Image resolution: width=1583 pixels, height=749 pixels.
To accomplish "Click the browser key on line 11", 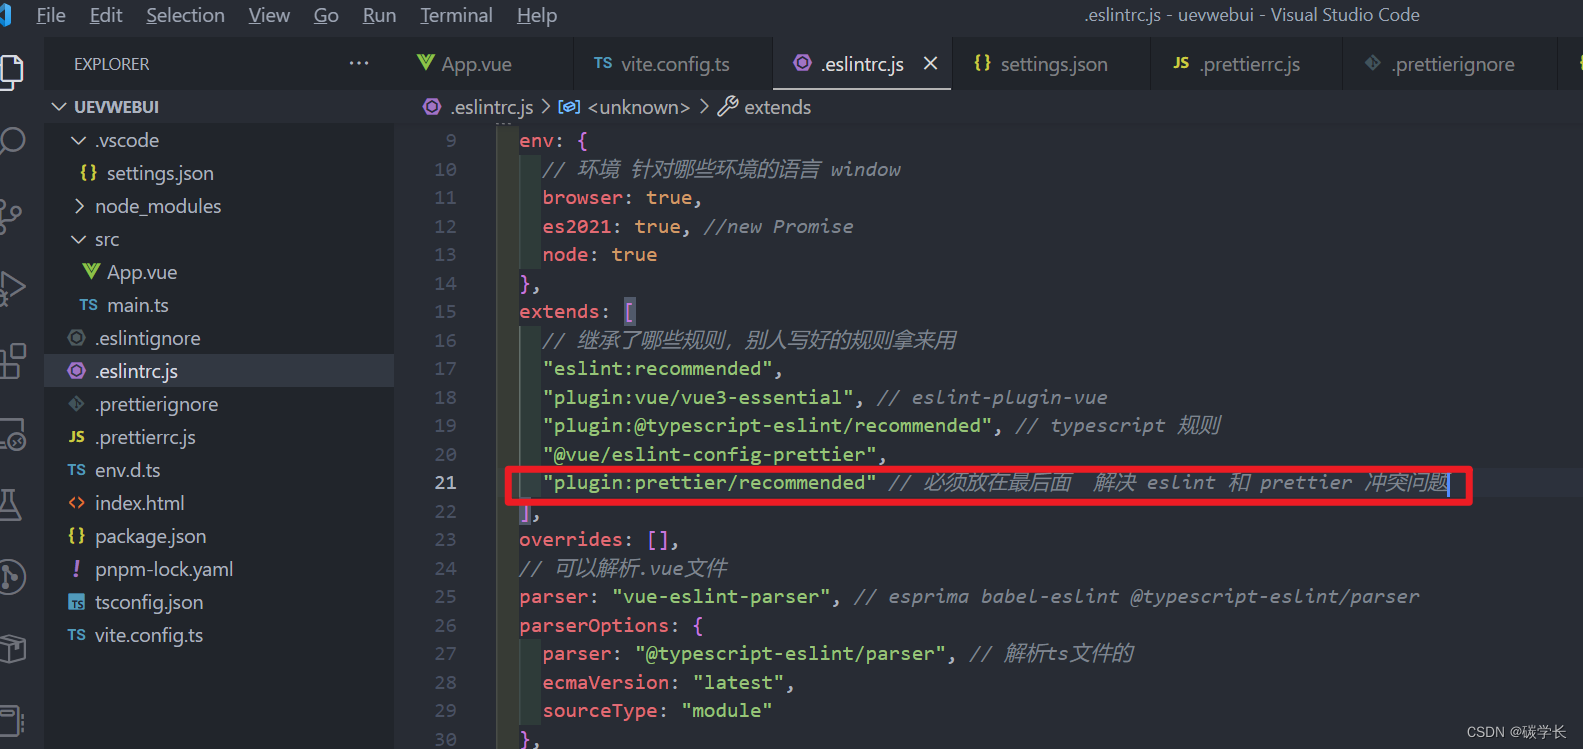I will [x=582, y=198].
